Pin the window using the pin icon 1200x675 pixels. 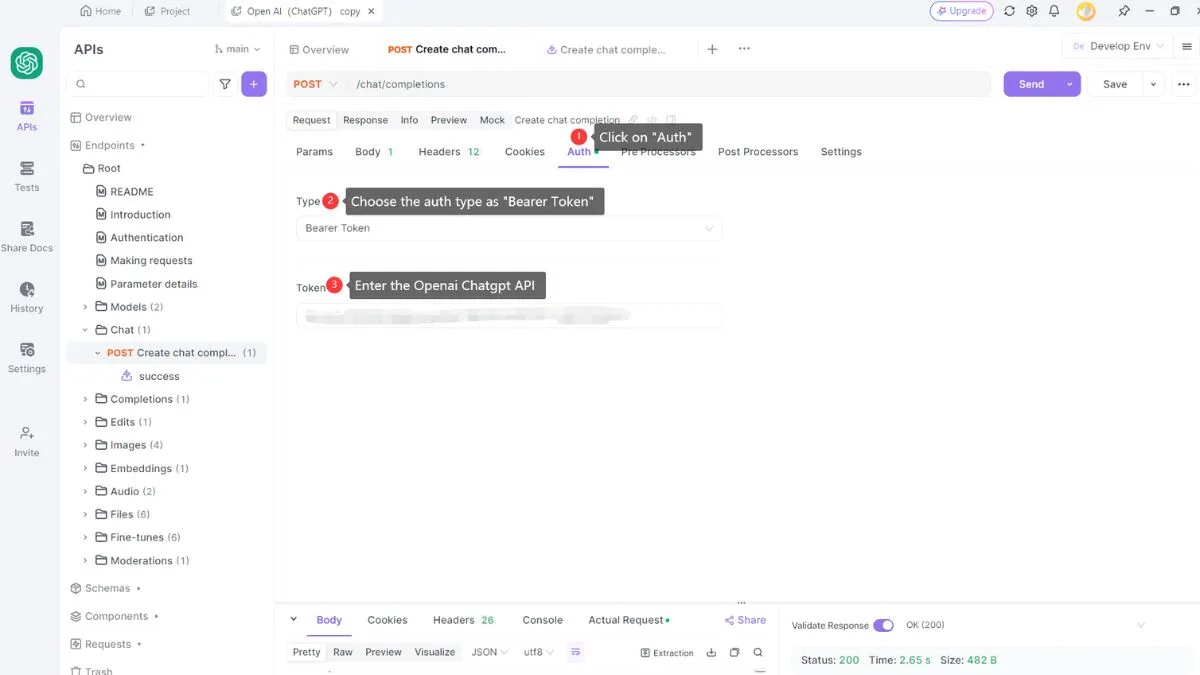coord(1123,10)
